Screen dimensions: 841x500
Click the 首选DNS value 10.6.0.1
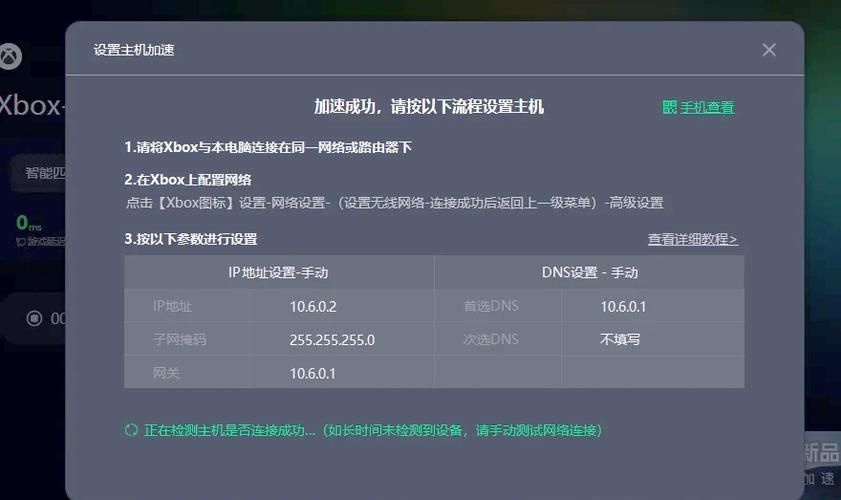[623, 306]
